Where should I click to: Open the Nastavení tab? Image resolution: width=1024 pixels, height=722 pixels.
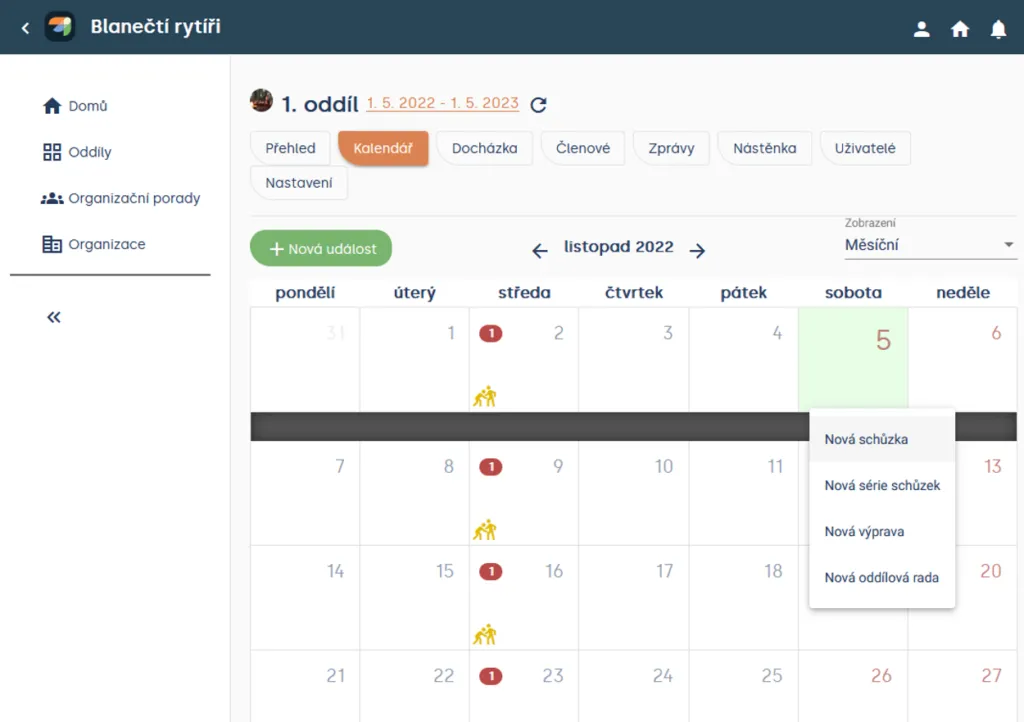pos(298,183)
